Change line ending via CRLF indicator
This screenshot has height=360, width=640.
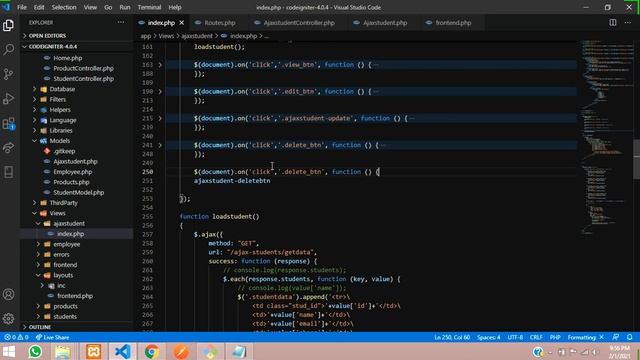pyautogui.click(x=536, y=337)
